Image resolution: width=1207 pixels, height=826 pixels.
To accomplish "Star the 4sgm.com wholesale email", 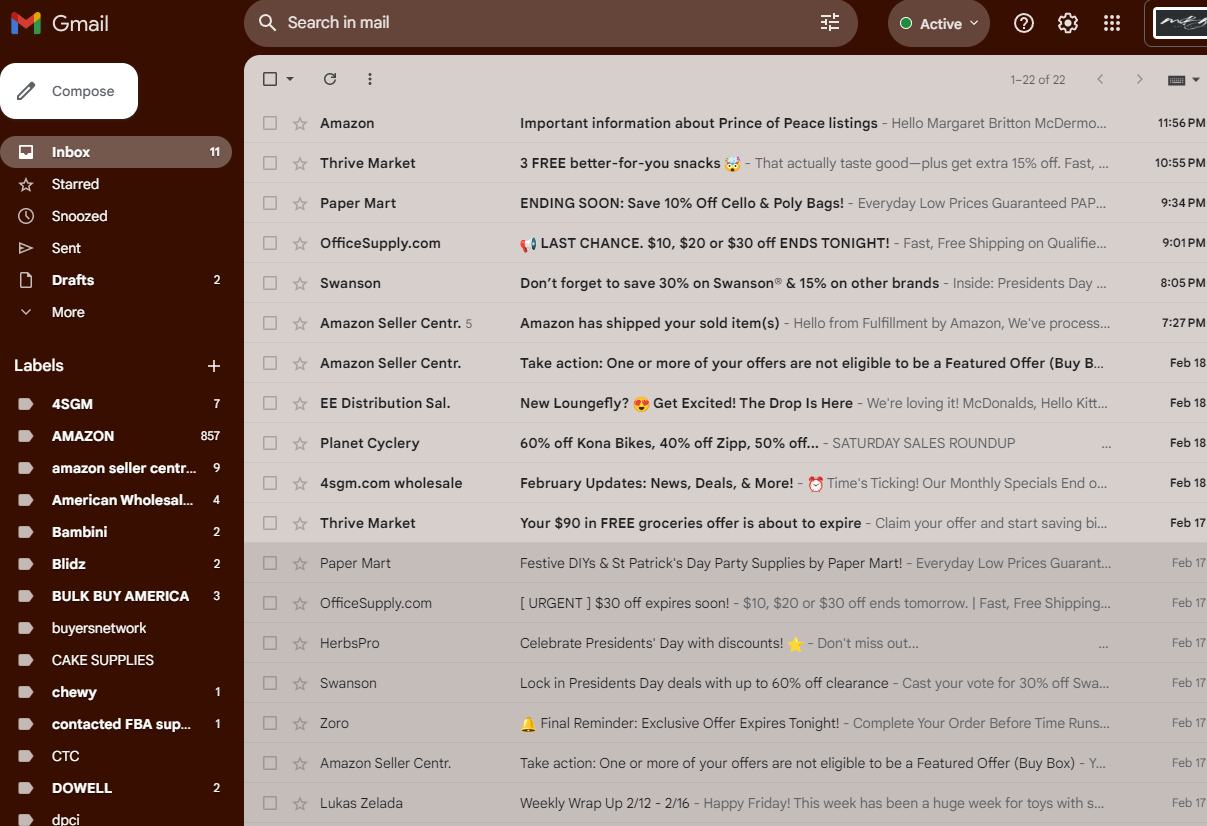I will [x=299, y=483].
